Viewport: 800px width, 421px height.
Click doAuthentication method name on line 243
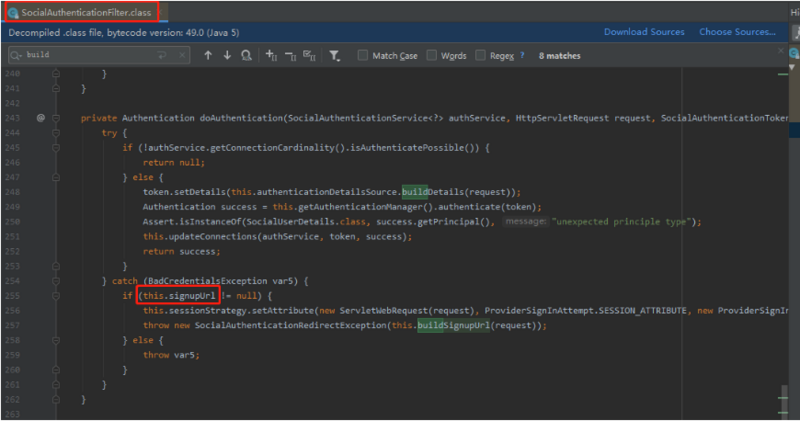[241, 118]
